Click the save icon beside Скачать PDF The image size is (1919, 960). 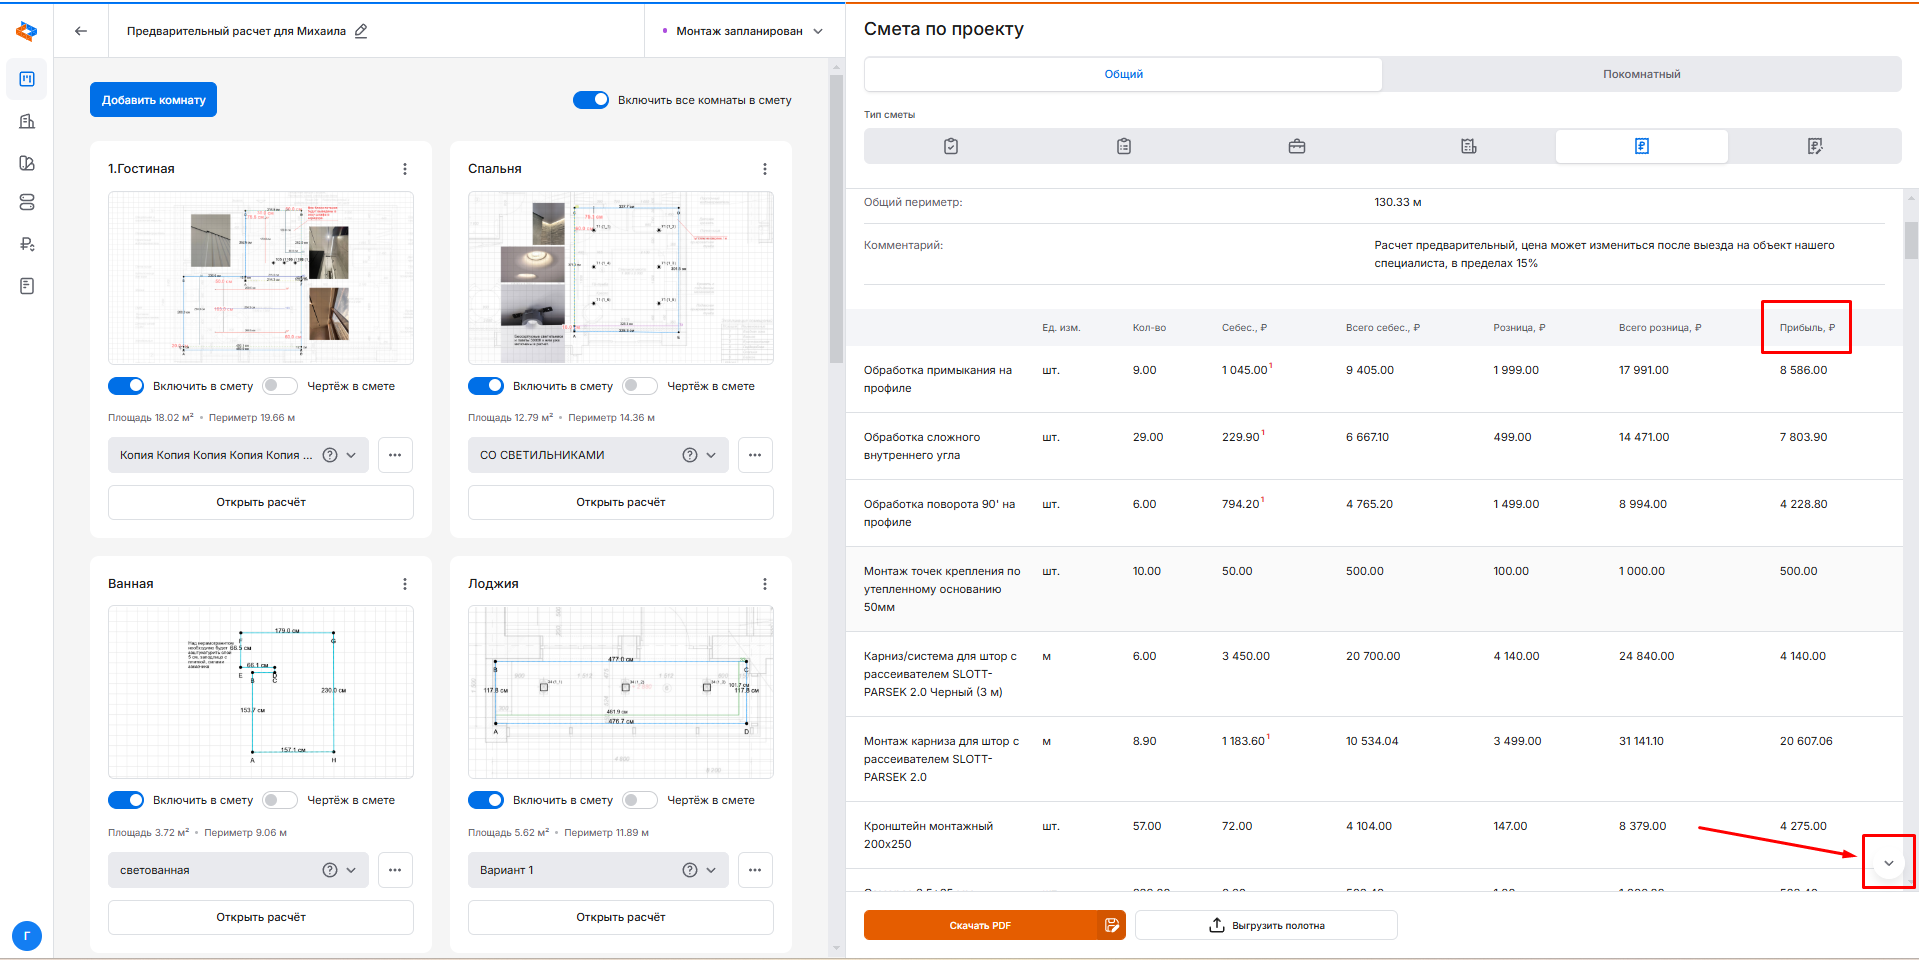(1112, 925)
